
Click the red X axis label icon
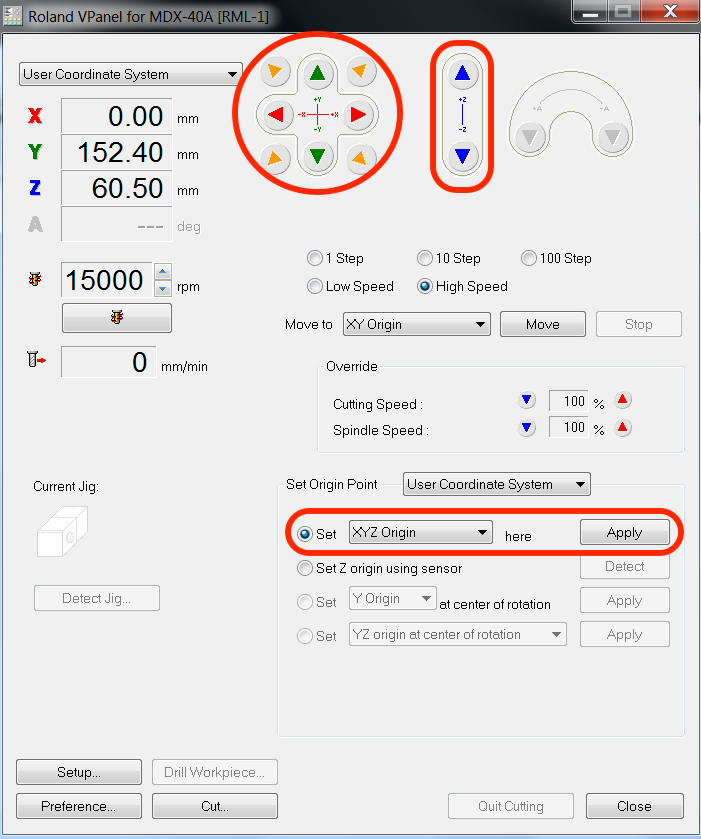pyautogui.click(x=35, y=116)
